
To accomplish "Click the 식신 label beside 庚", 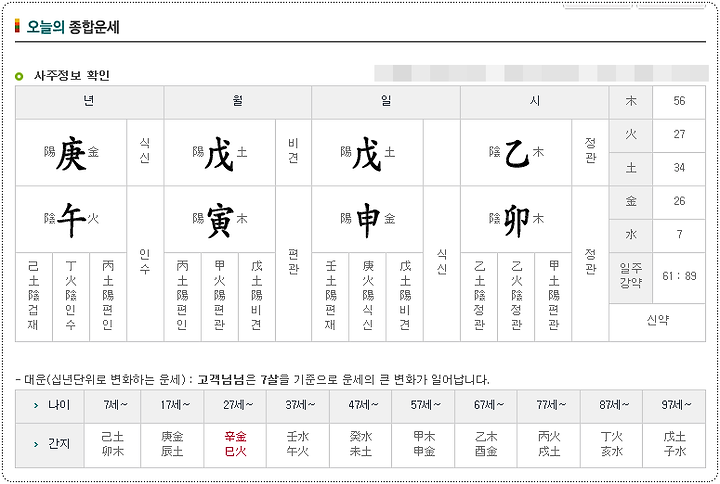I will 145,151.
